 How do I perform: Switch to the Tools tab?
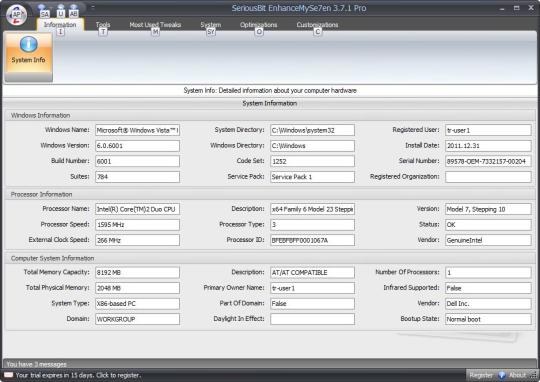pos(103,24)
